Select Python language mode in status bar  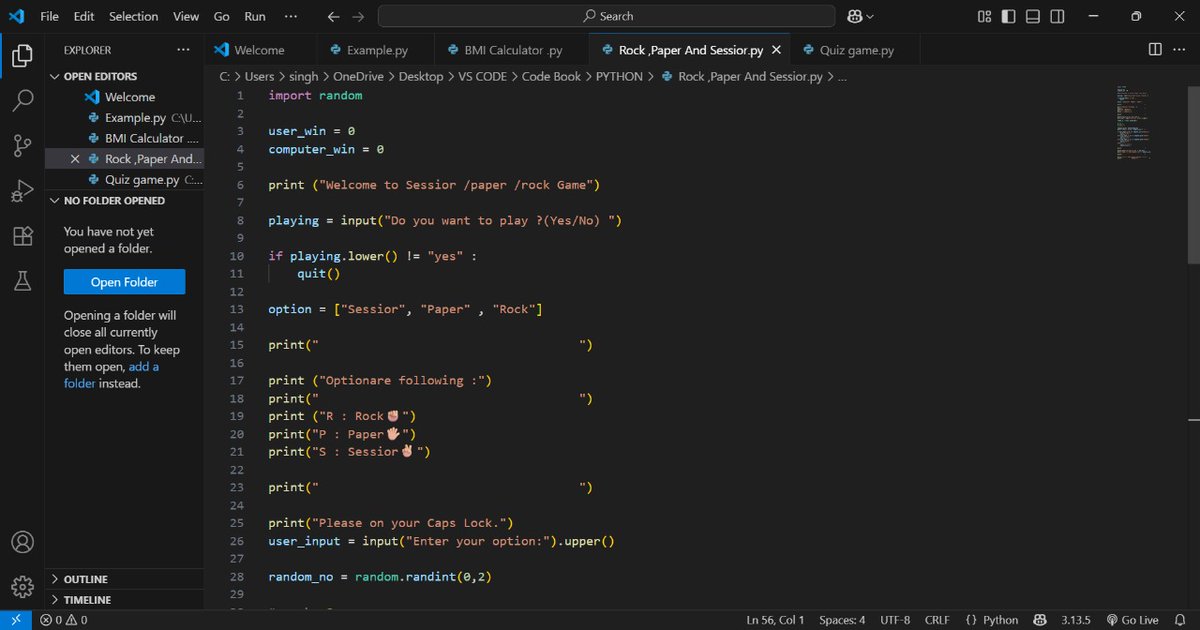tap(1000, 620)
